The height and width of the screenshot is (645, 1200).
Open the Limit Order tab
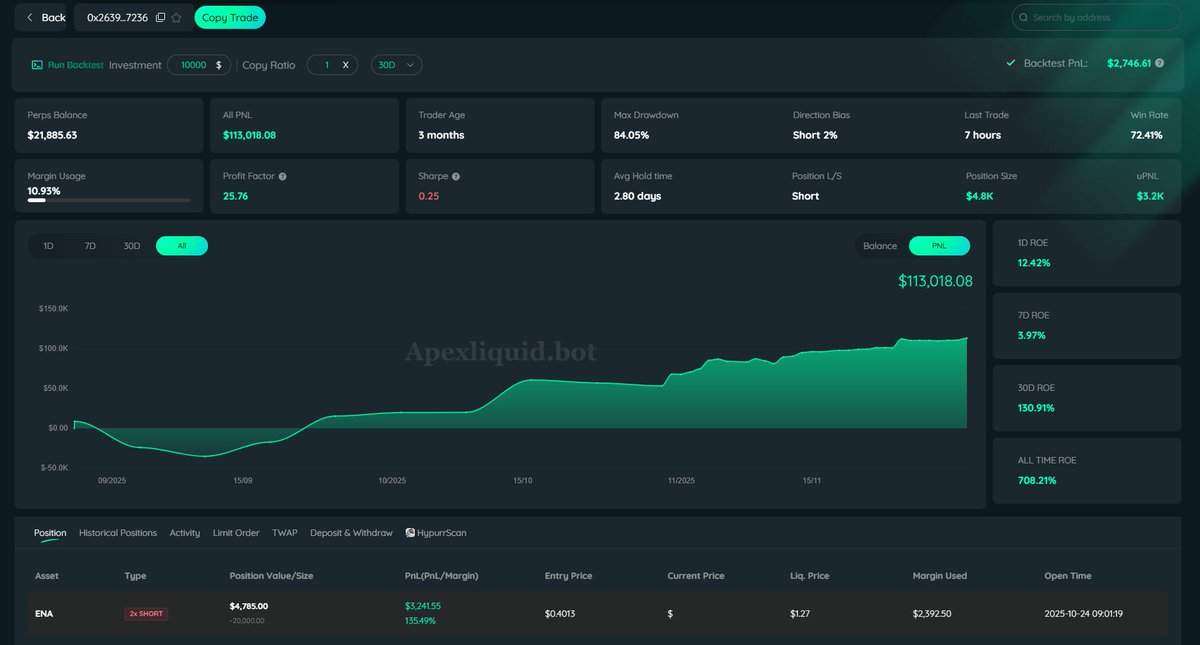[x=236, y=533]
